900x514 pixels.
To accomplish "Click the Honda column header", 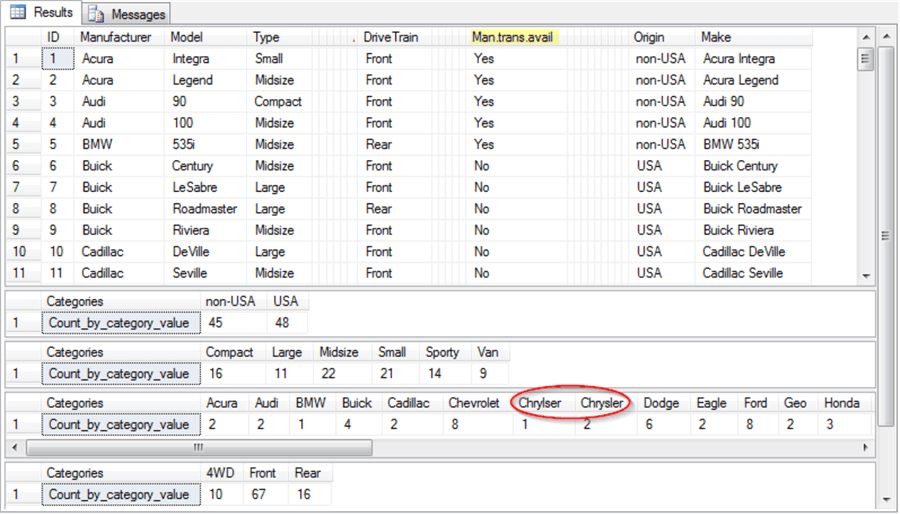I will [842, 403].
